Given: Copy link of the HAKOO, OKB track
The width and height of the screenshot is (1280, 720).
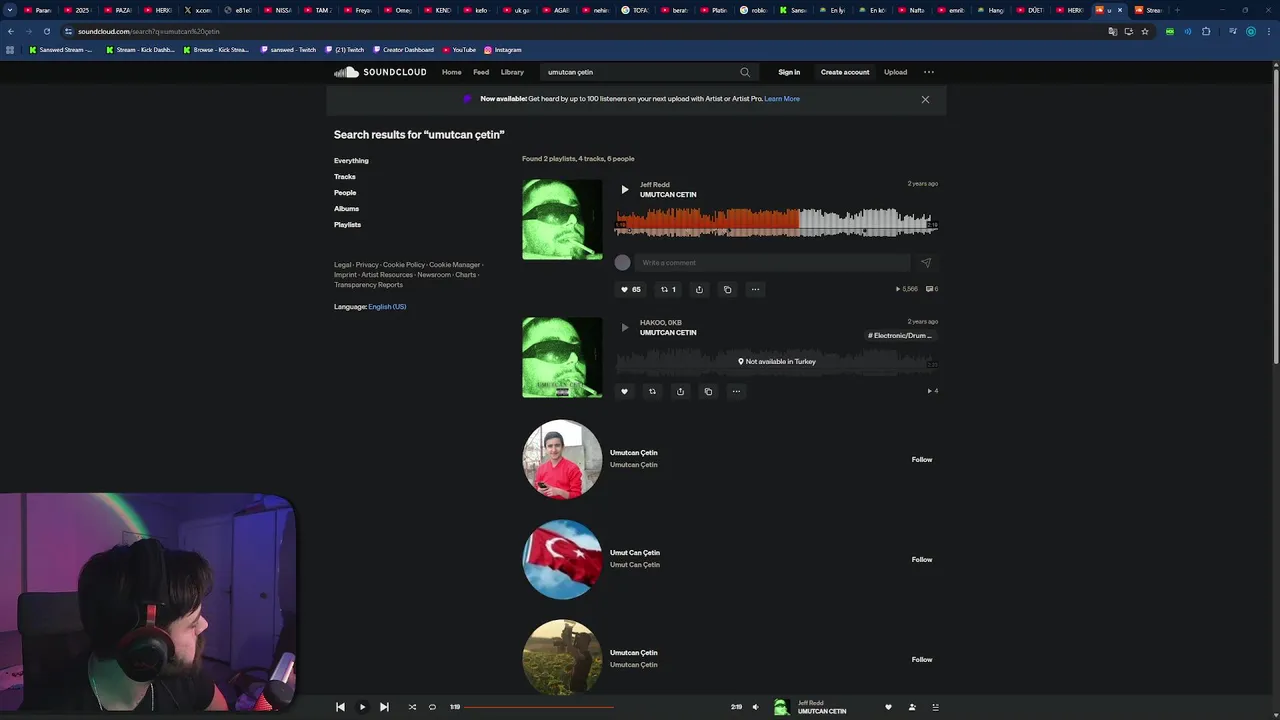Looking at the screenshot, I should (x=708, y=392).
